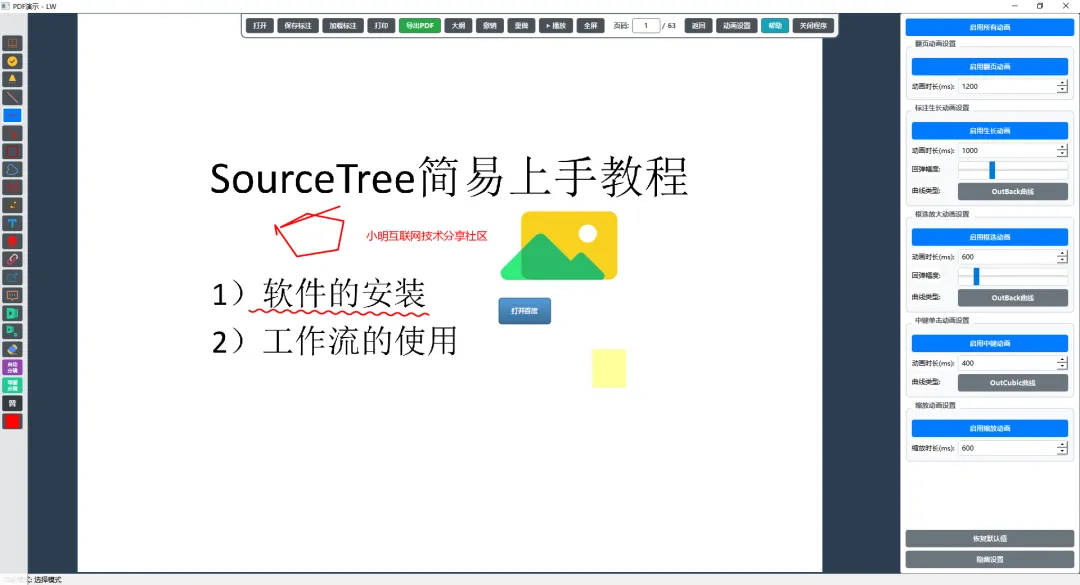The image size is (1080, 585).
Task: Select the eraser tool
Action: coord(12,349)
